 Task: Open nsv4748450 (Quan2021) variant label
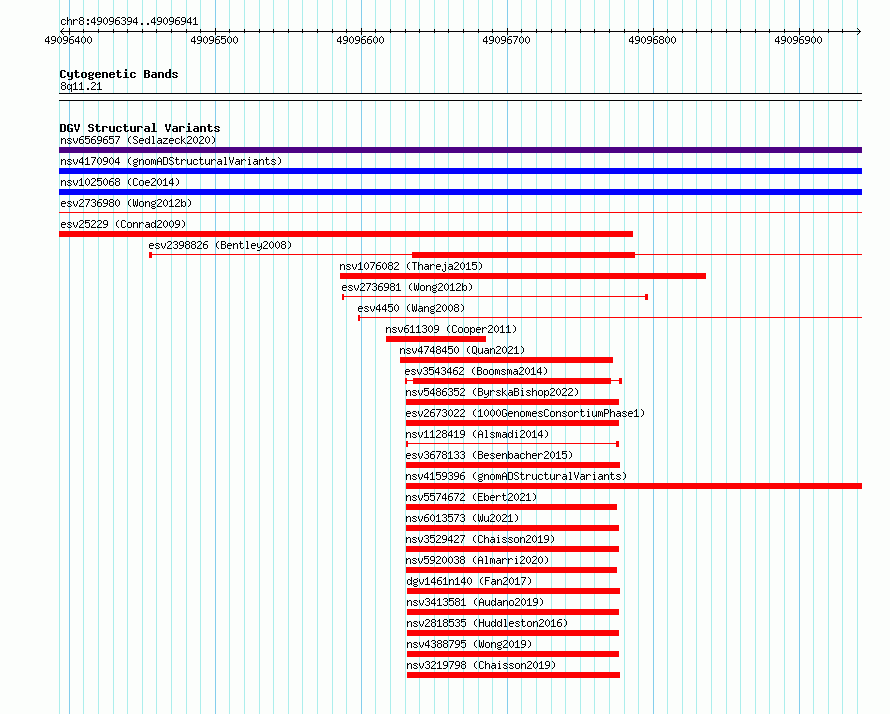click(x=462, y=350)
